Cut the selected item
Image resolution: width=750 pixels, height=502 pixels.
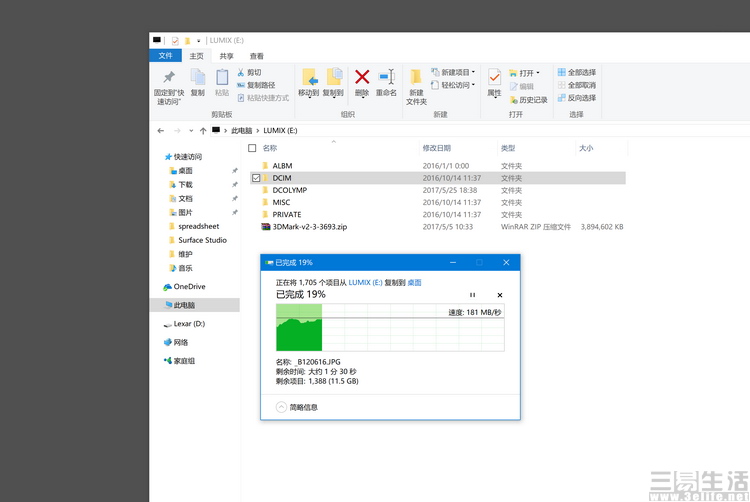(x=249, y=72)
